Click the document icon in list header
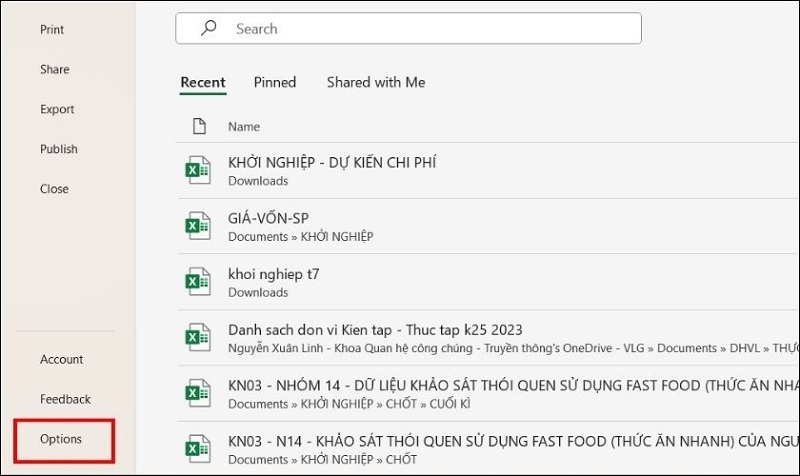800x476 pixels. point(199,126)
